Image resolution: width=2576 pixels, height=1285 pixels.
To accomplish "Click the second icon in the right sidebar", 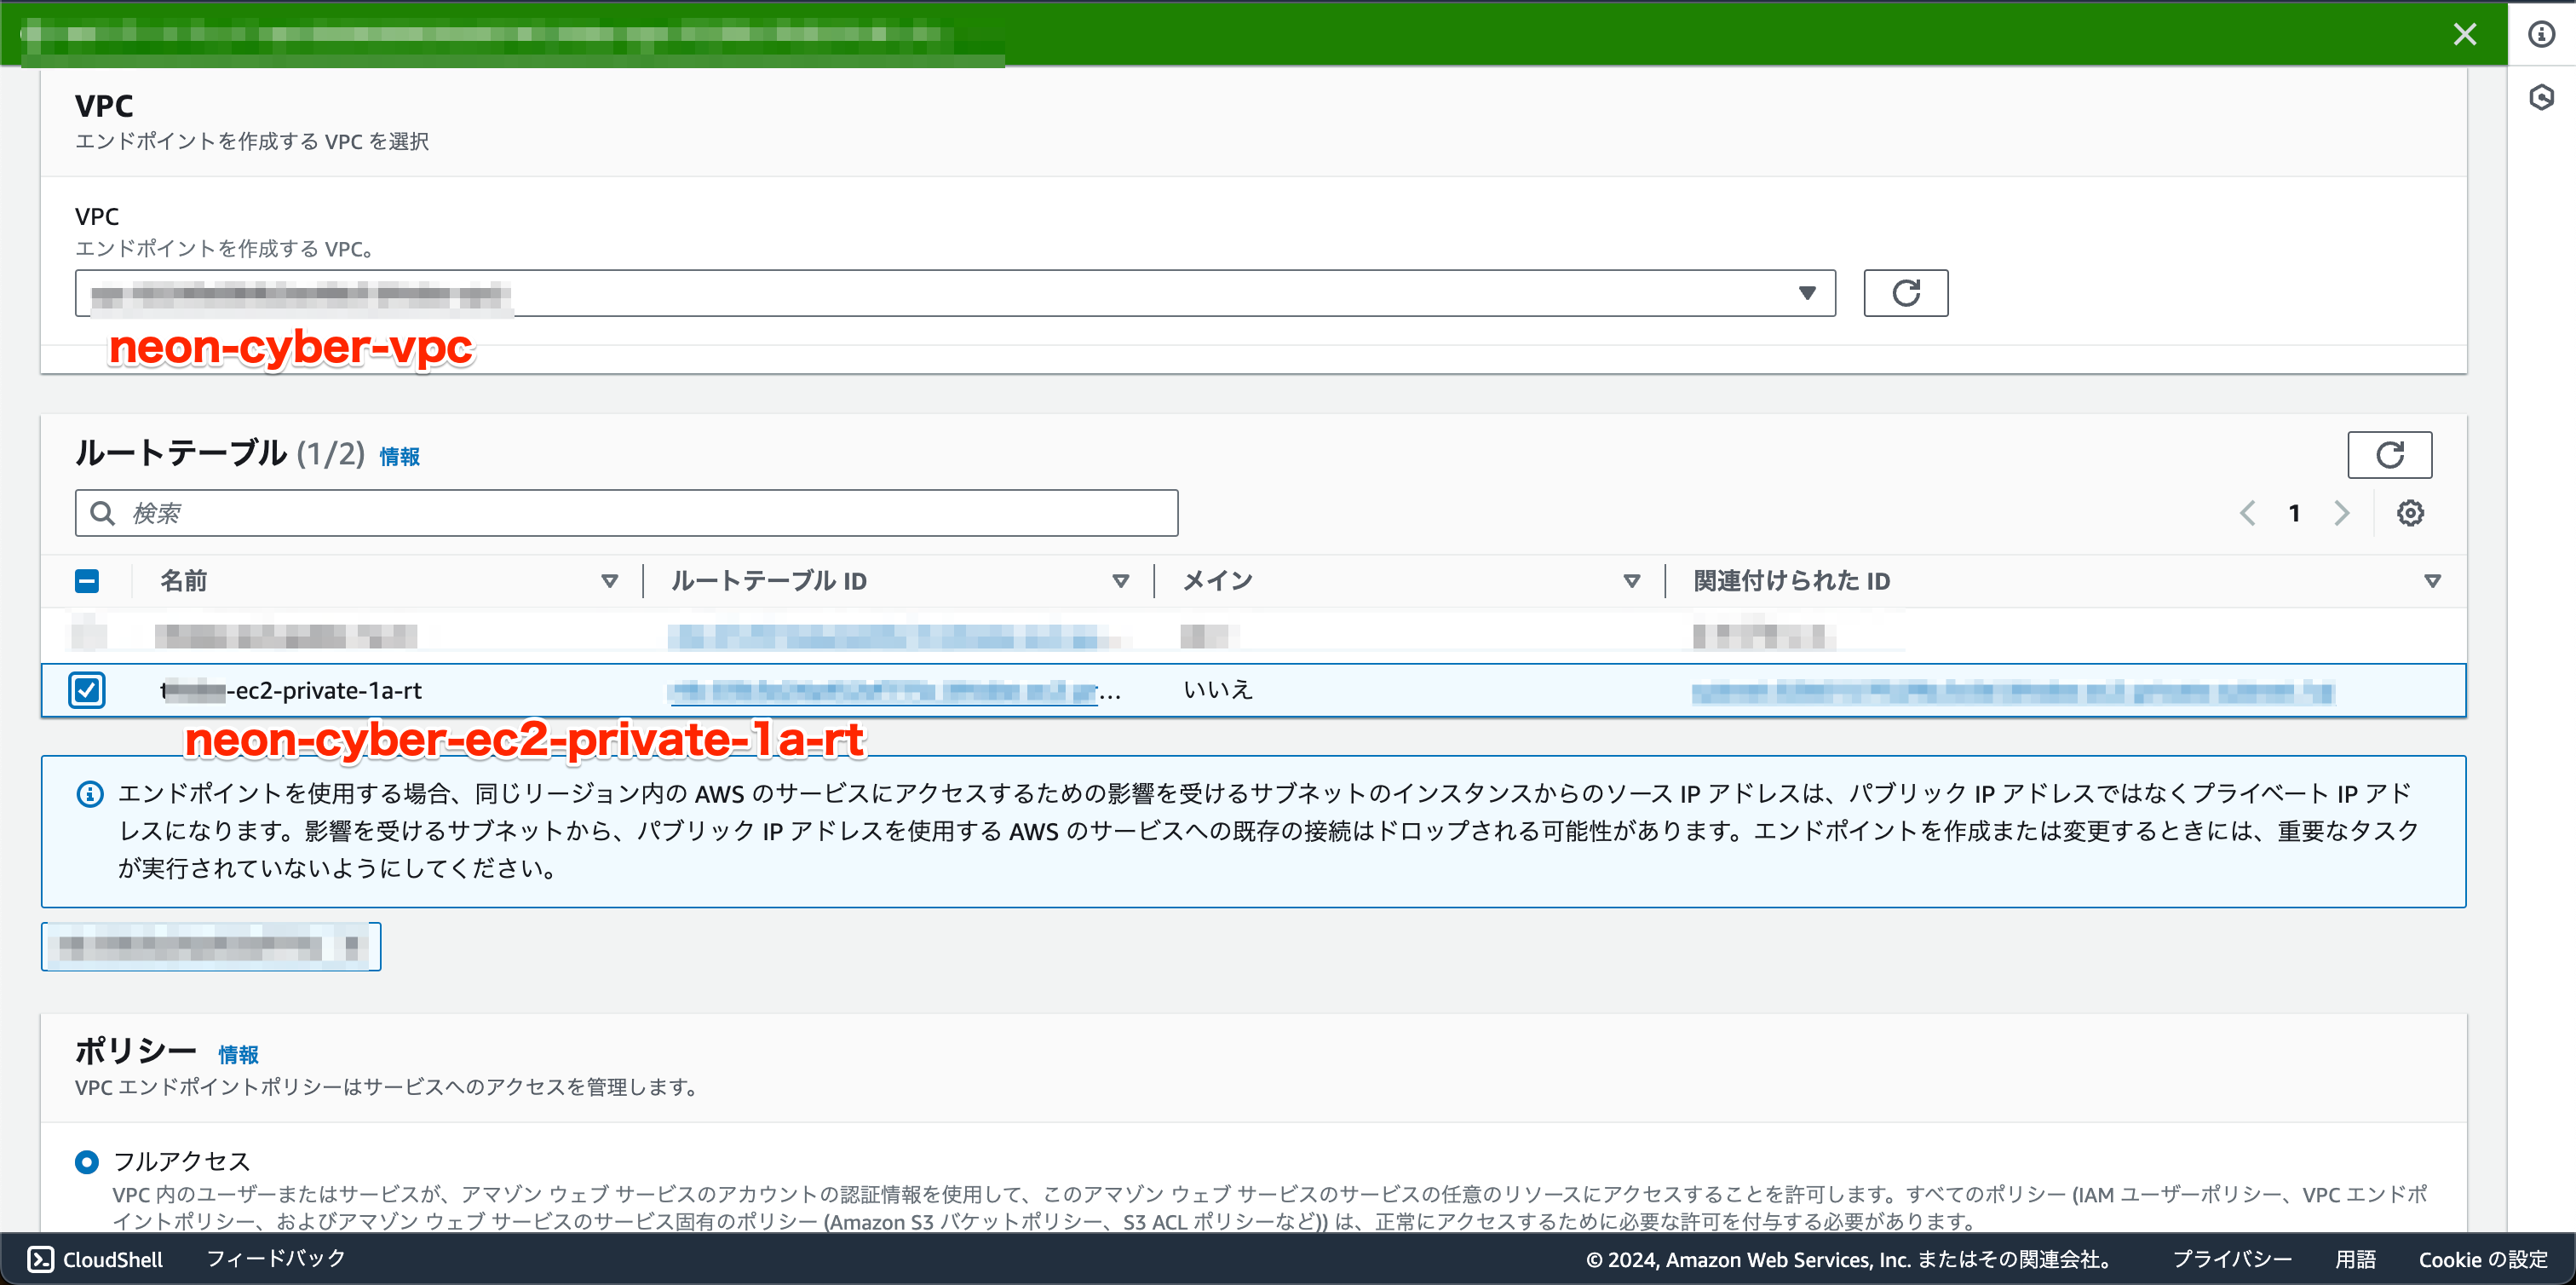I will click(x=2541, y=96).
